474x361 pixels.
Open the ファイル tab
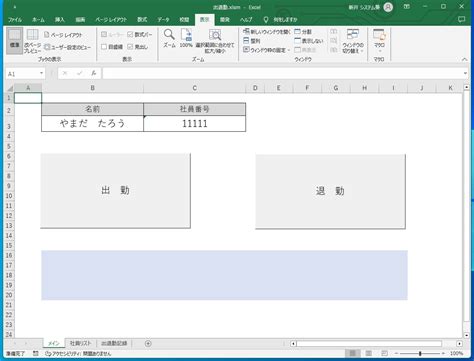(x=15, y=20)
